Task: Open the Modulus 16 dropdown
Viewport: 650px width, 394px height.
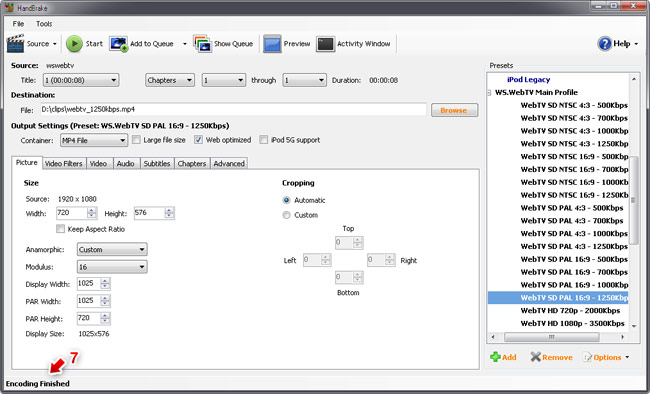Action: (x=112, y=267)
